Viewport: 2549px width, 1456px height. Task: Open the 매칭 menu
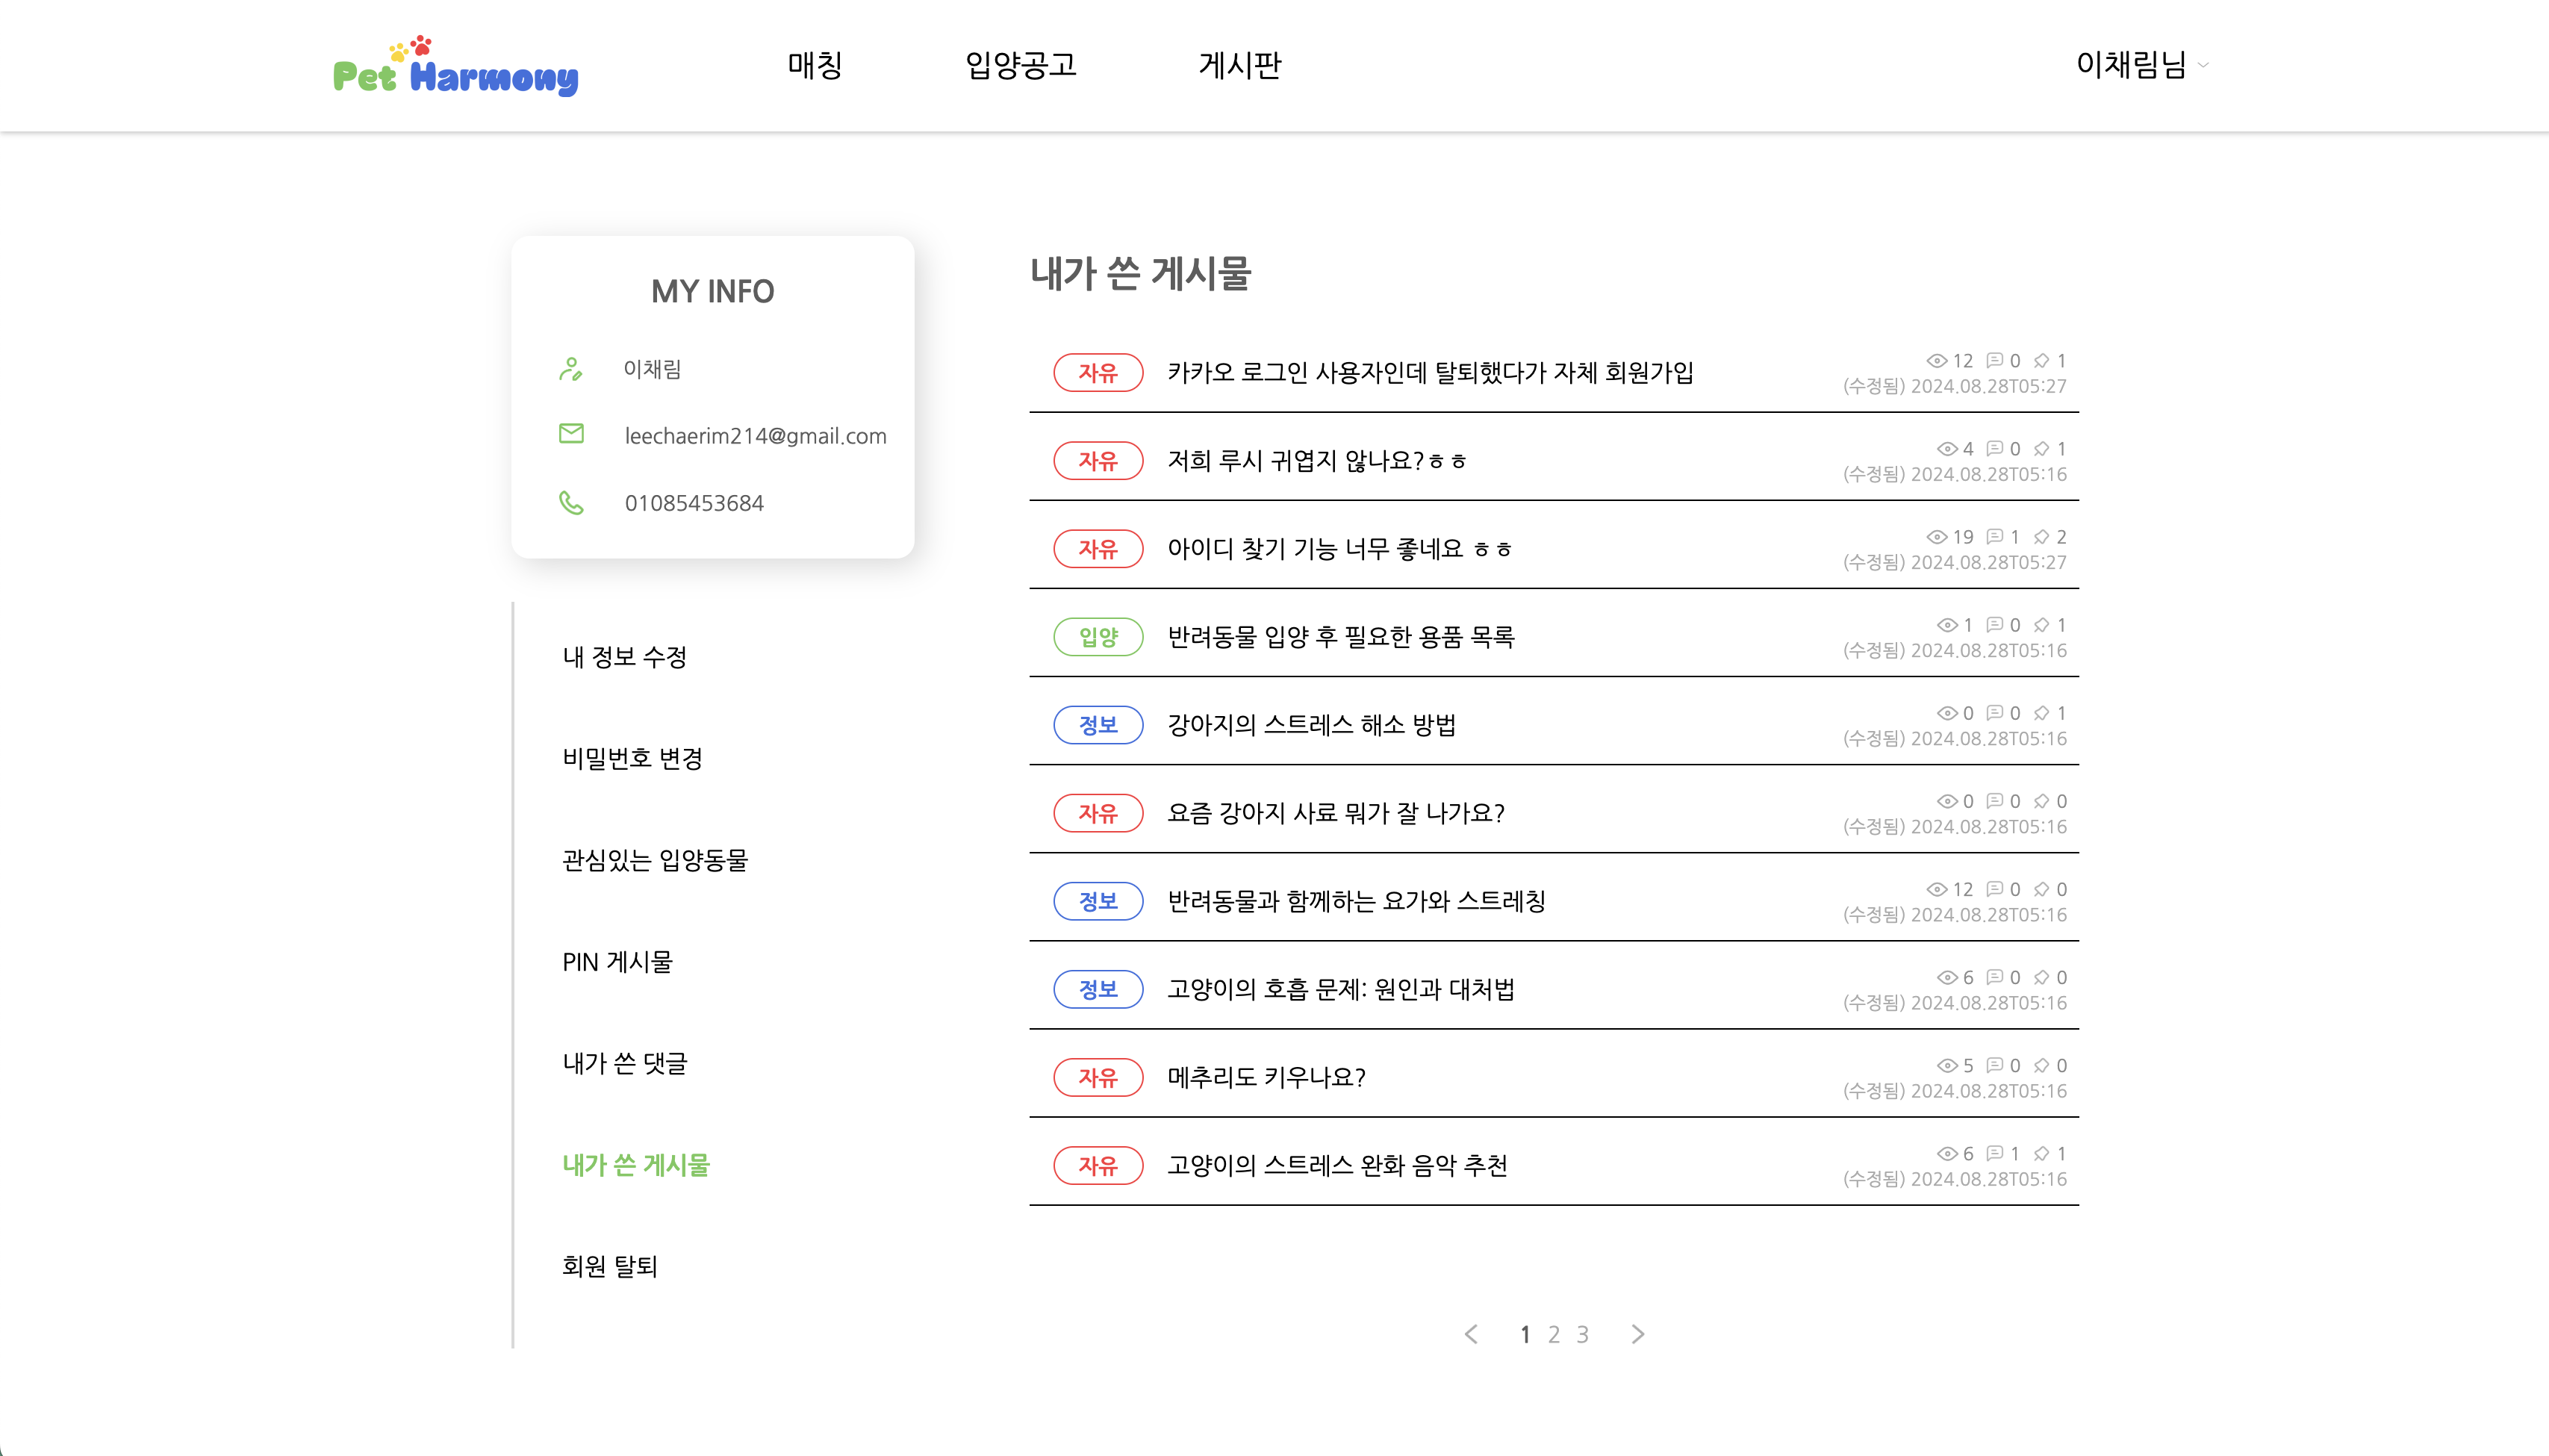(x=814, y=65)
